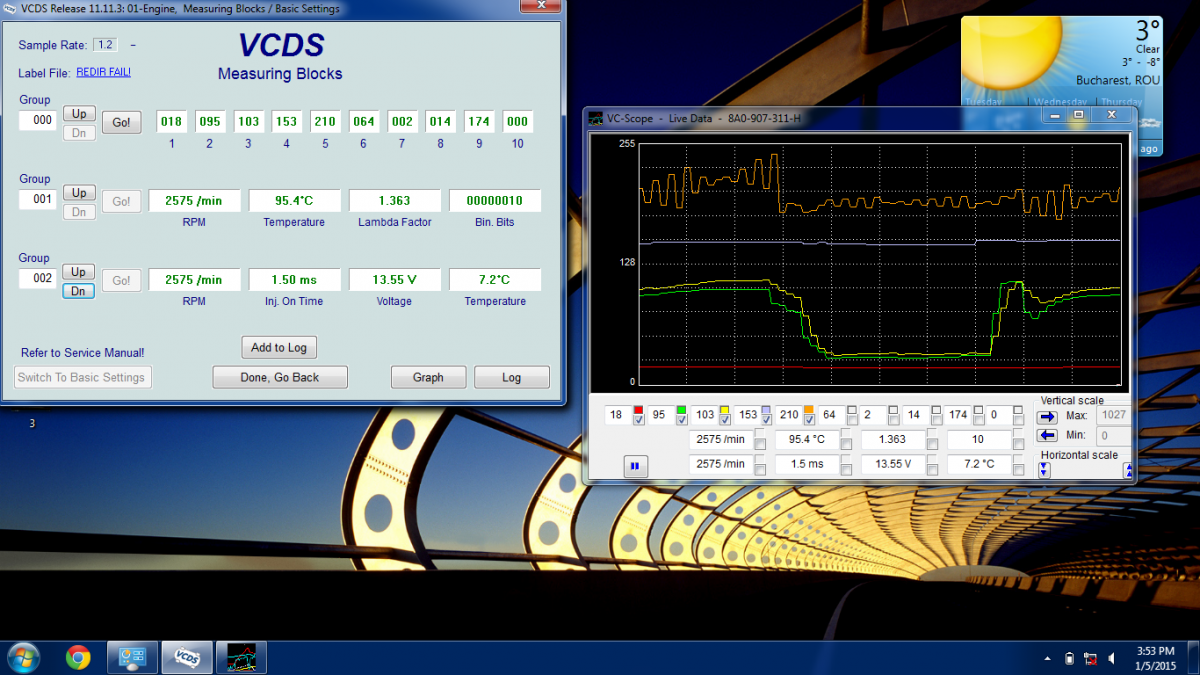
Task: Click Done, Go Back button
Action: 280,377
